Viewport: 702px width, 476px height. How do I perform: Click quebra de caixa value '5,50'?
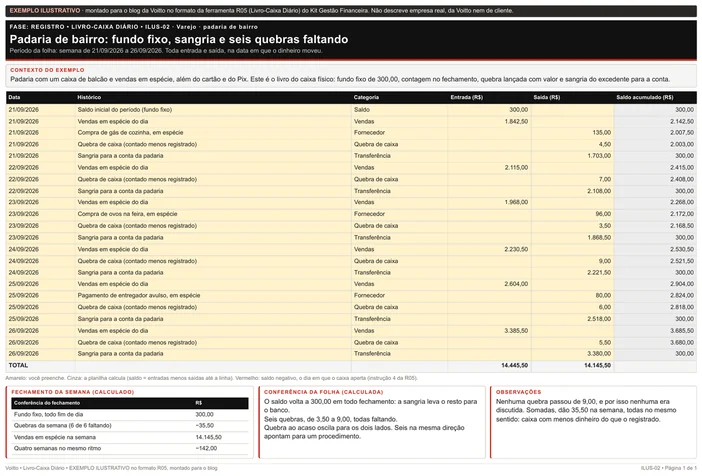coord(605,343)
